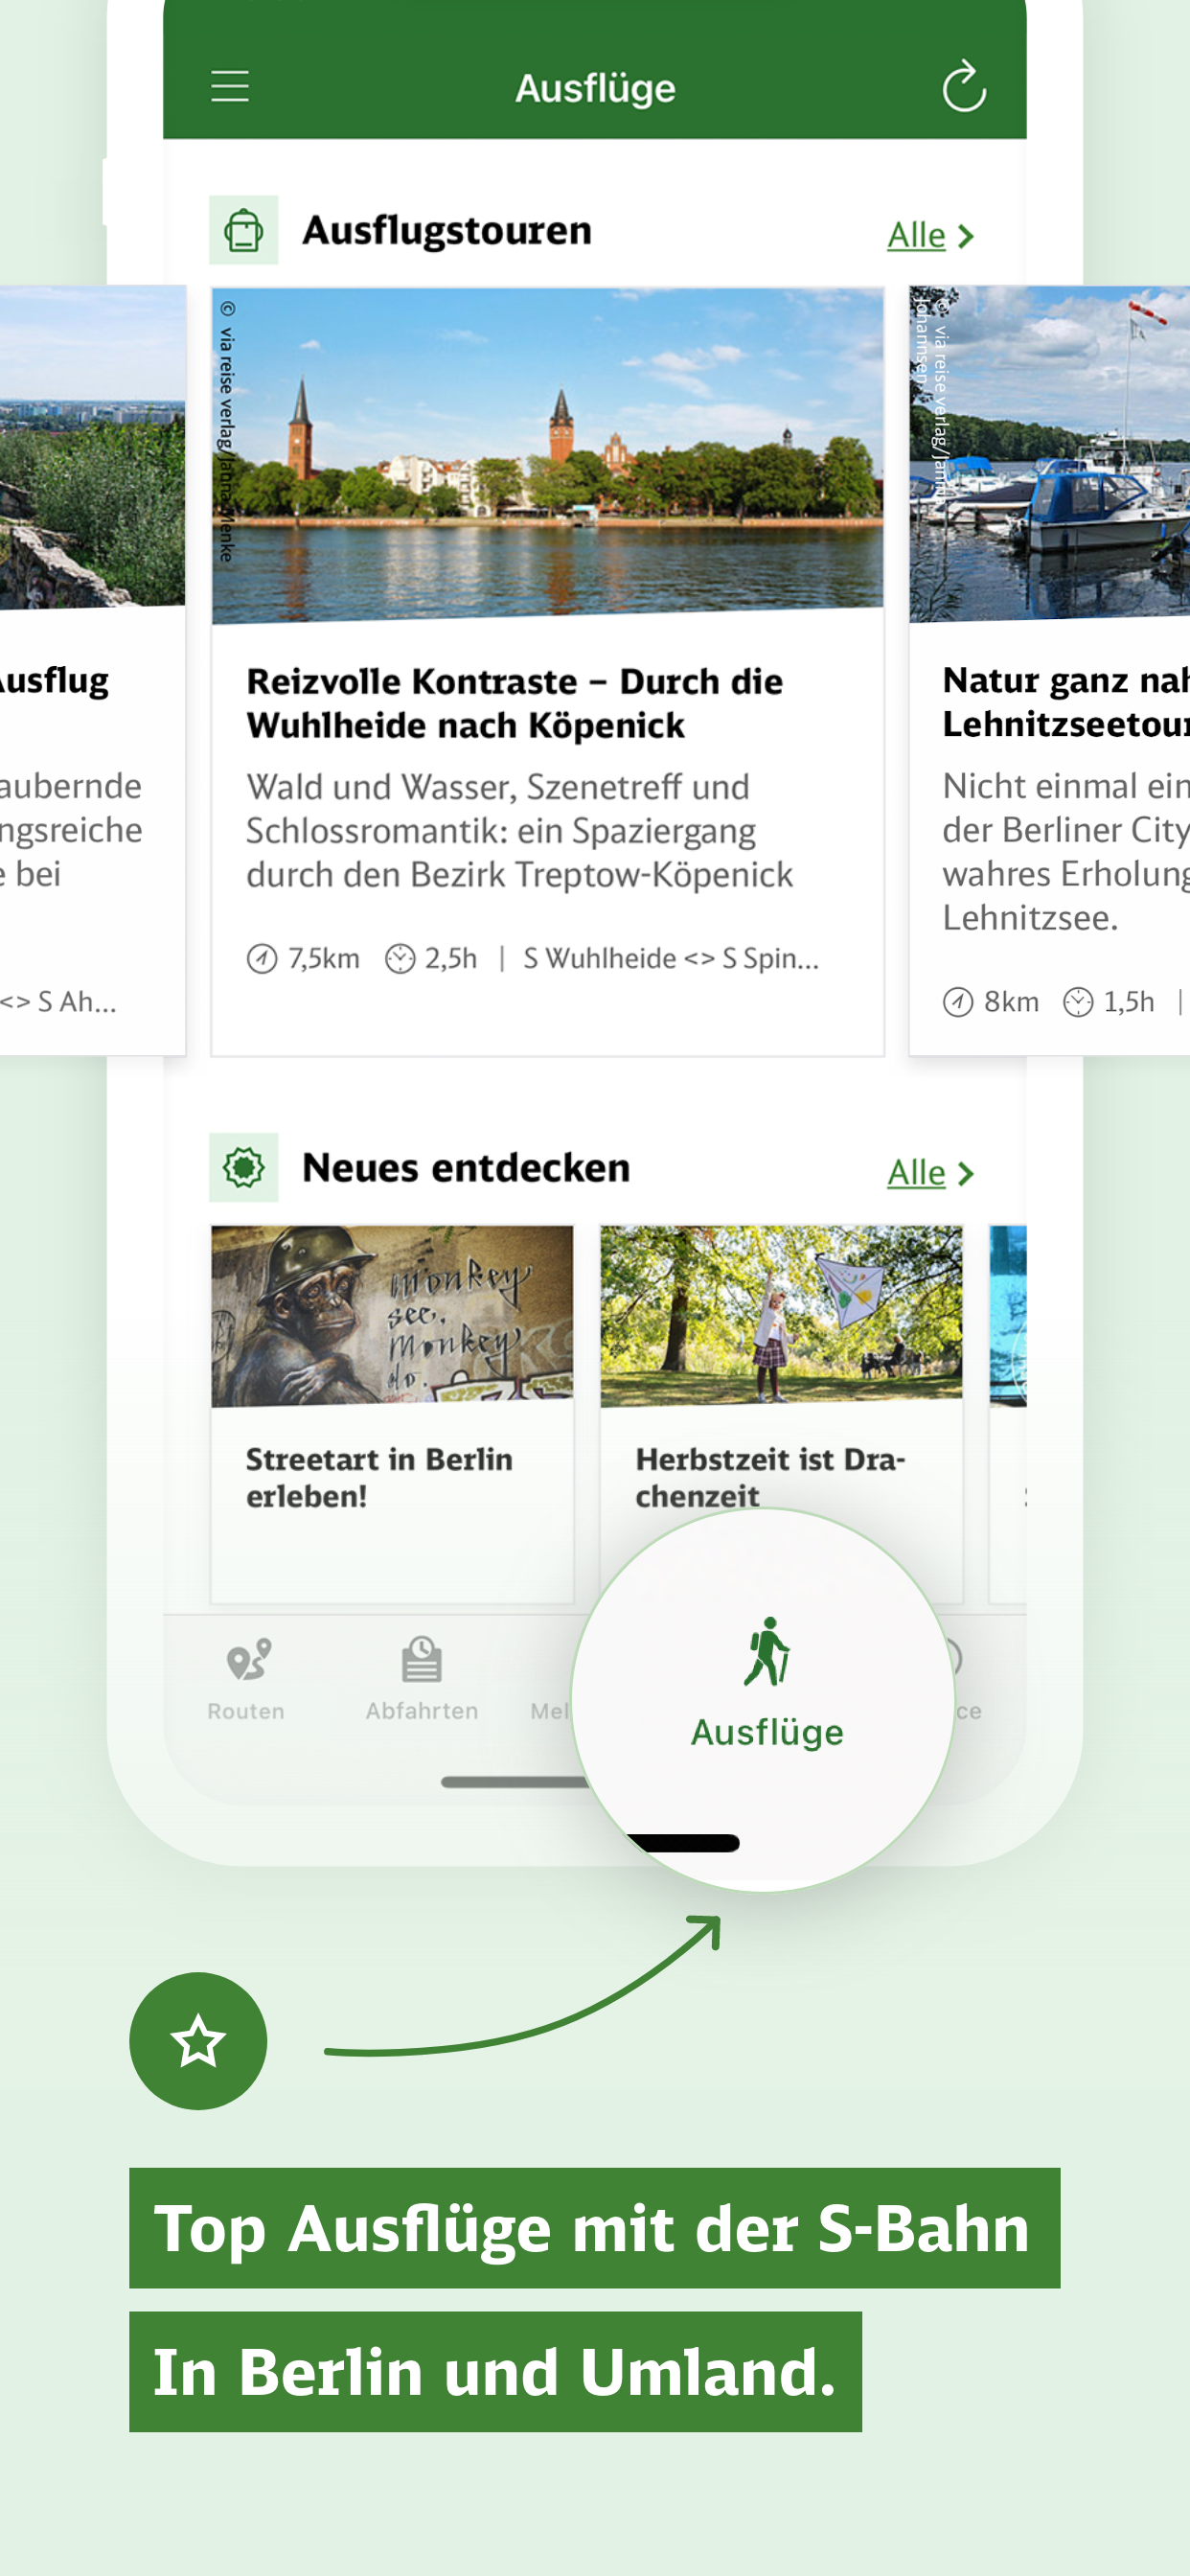Image resolution: width=1190 pixels, height=2576 pixels.
Task: Click the Ausflugstouren section heading
Action: 447,230
